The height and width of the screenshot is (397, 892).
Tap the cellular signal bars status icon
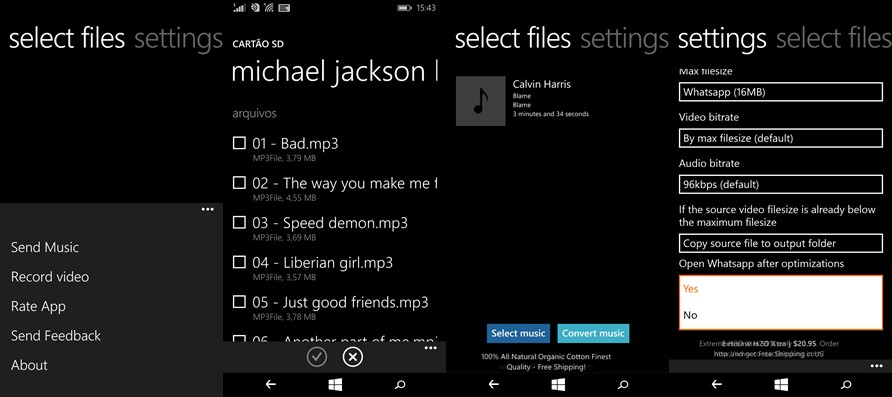point(239,8)
